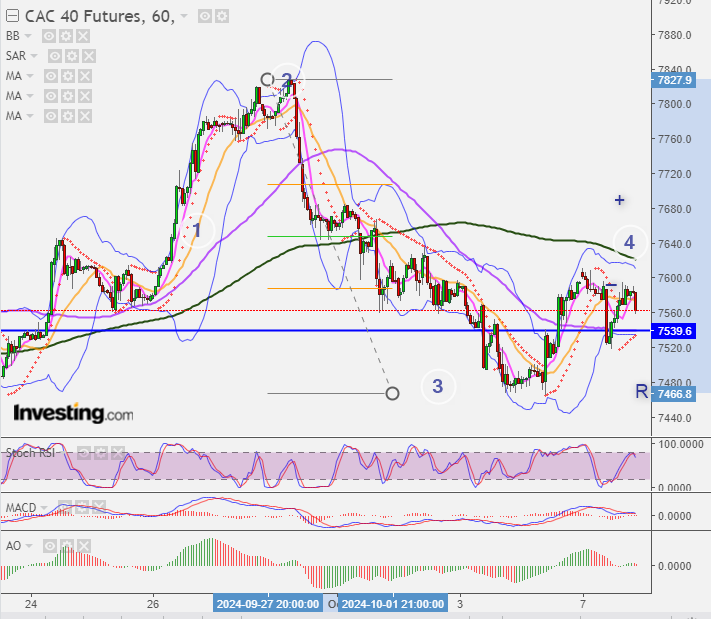Select the wave label 1 marker
Screen dimensions: 711x619
[x=196, y=230]
